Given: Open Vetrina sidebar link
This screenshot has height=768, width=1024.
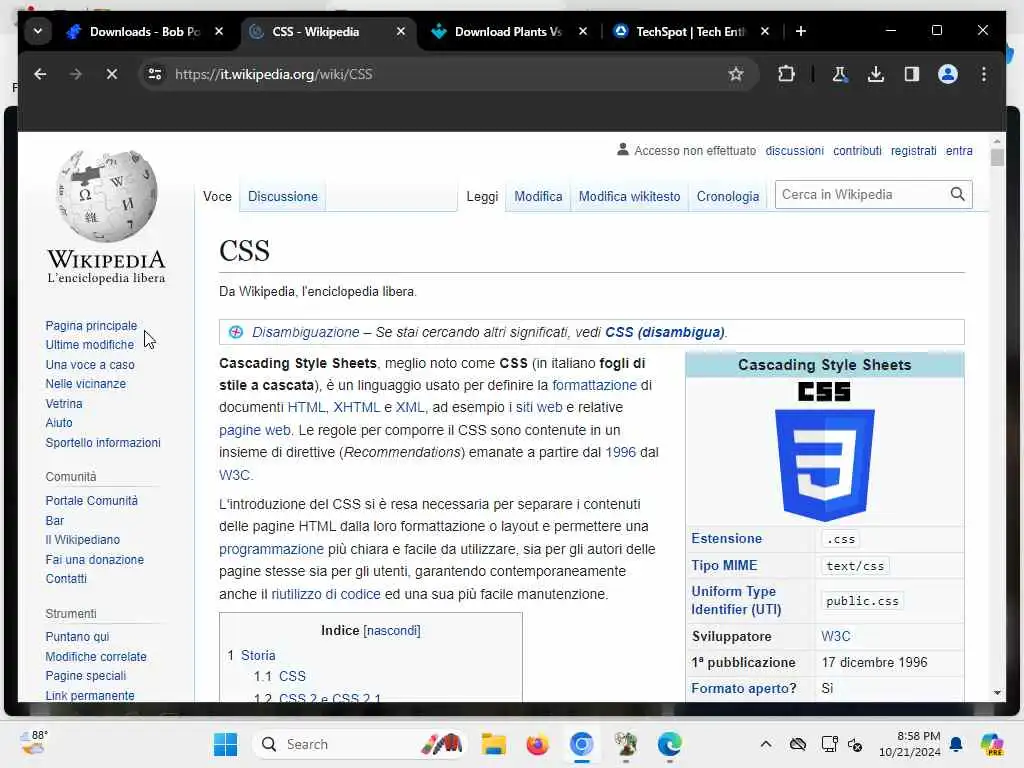Looking at the screenshot, I should tap(64, 404).
